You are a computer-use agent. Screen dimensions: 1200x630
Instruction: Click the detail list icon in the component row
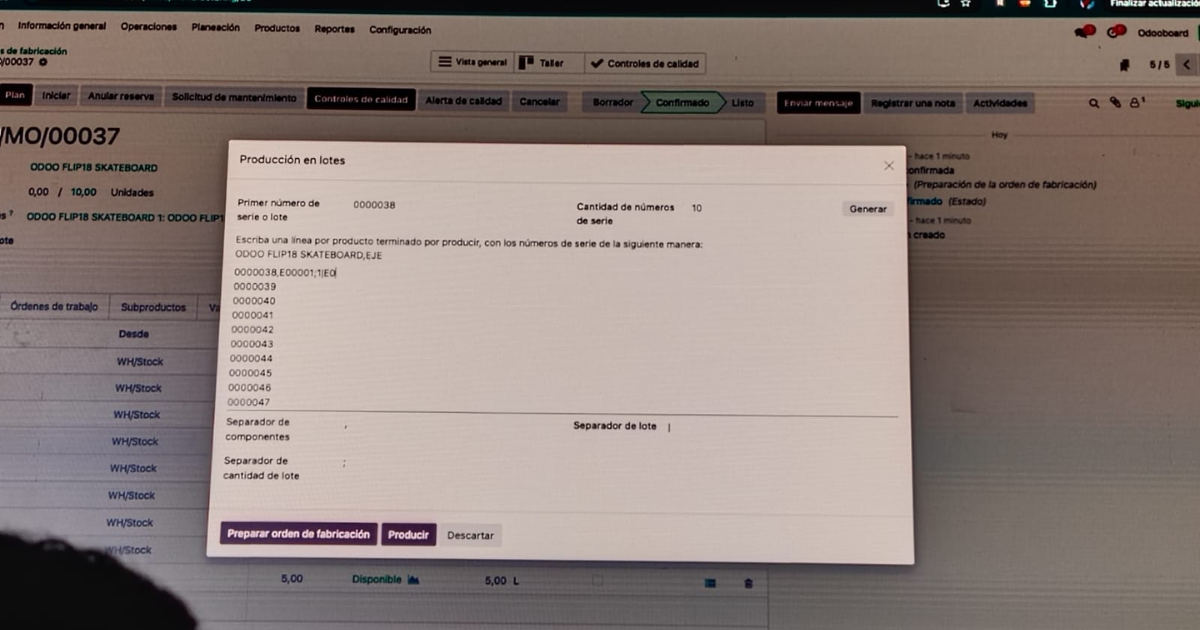pos(710,583)
